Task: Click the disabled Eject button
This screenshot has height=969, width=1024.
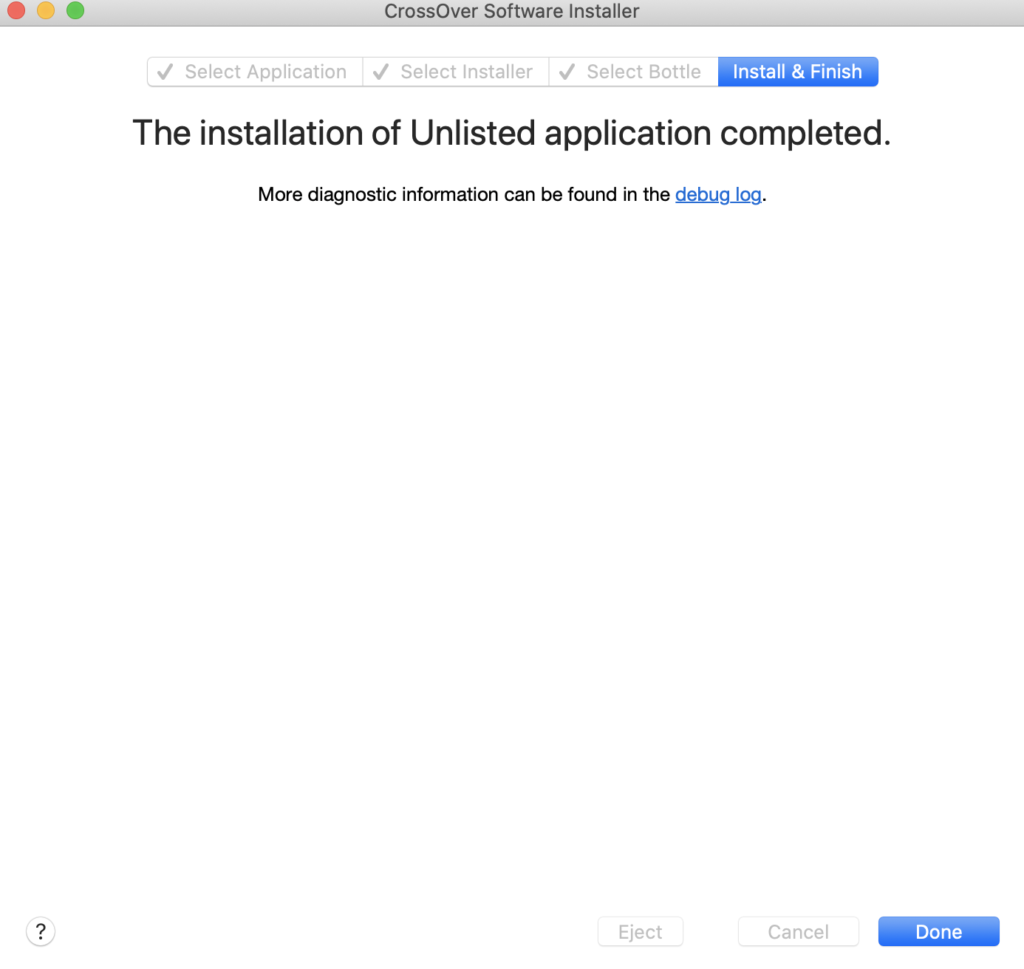Action: point(640,932)
